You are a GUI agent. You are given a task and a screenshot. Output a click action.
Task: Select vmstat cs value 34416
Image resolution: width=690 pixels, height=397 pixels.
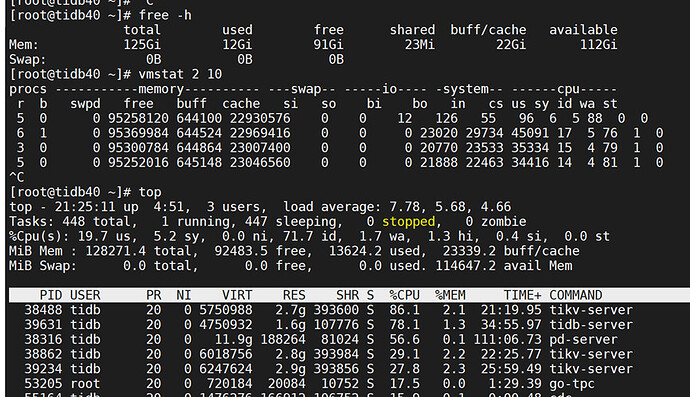530,163
